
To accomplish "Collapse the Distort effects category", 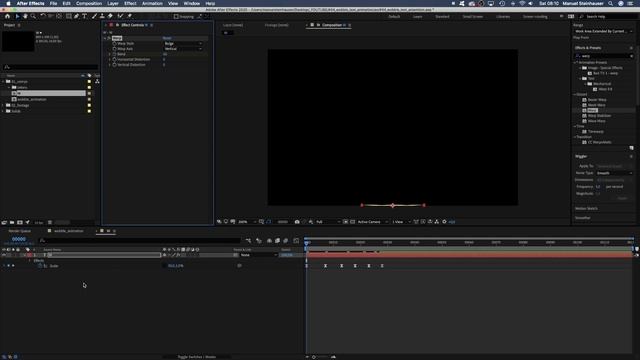I will [x=575, y=94].
